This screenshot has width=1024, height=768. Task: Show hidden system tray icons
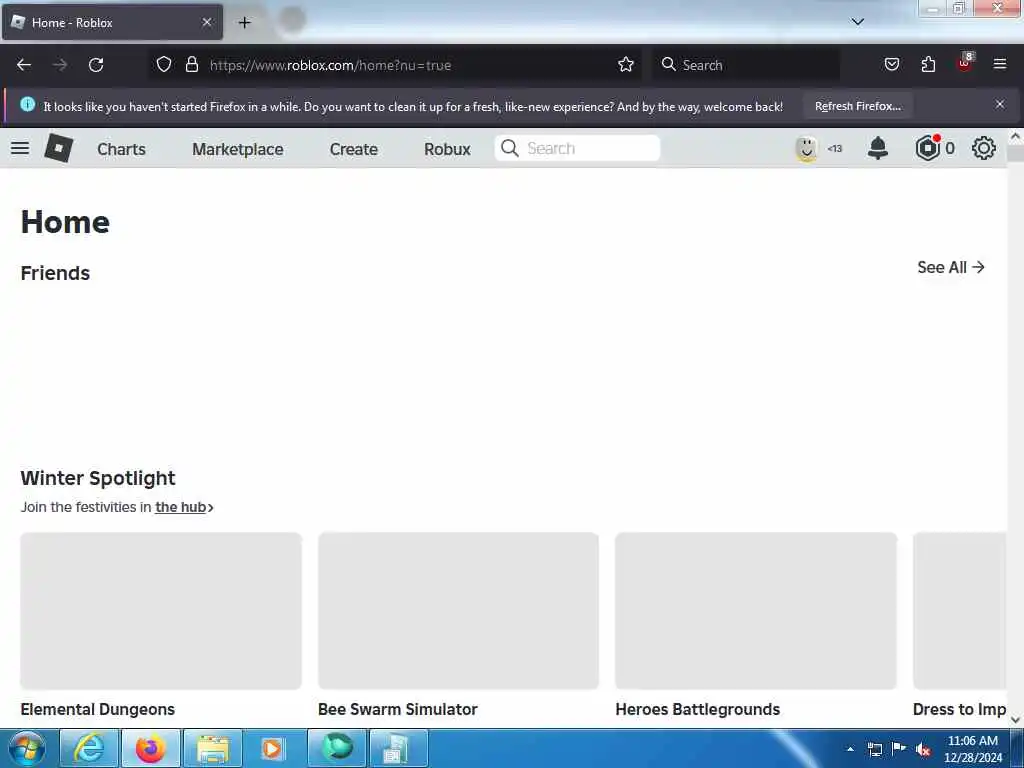(x=850, y=749)
